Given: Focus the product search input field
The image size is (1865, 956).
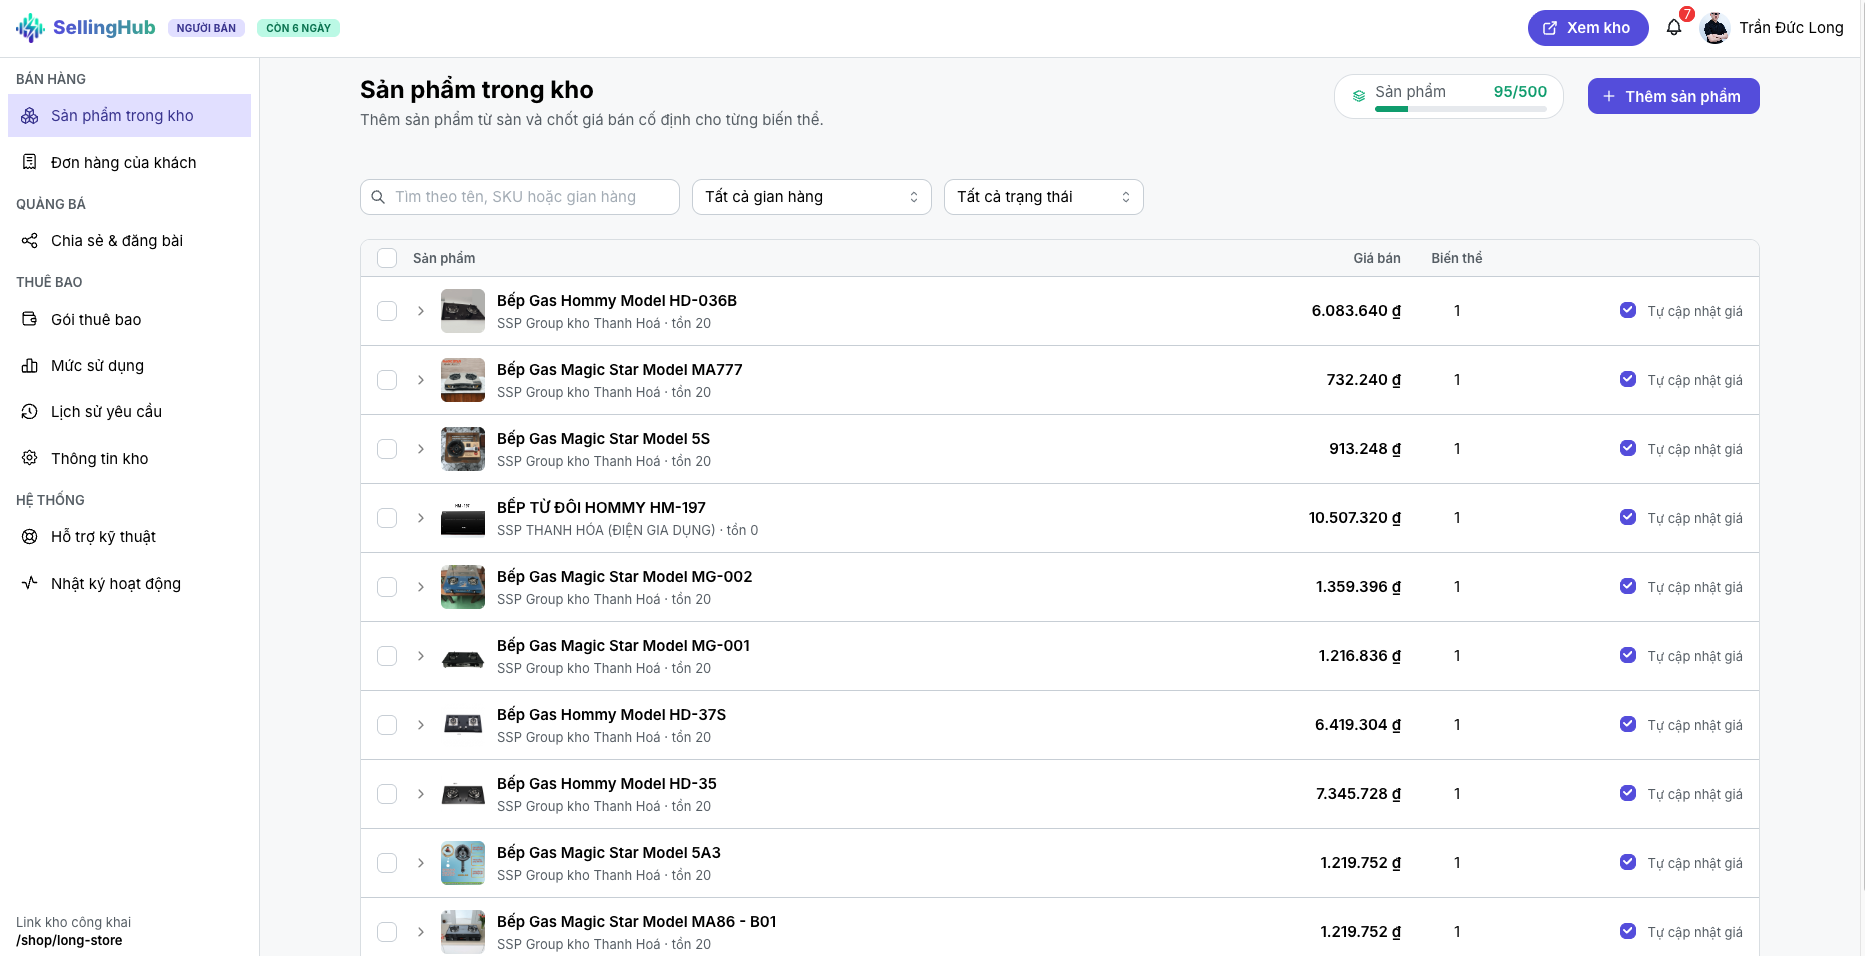Looking at the screenshot, I should tap(520, 197).
